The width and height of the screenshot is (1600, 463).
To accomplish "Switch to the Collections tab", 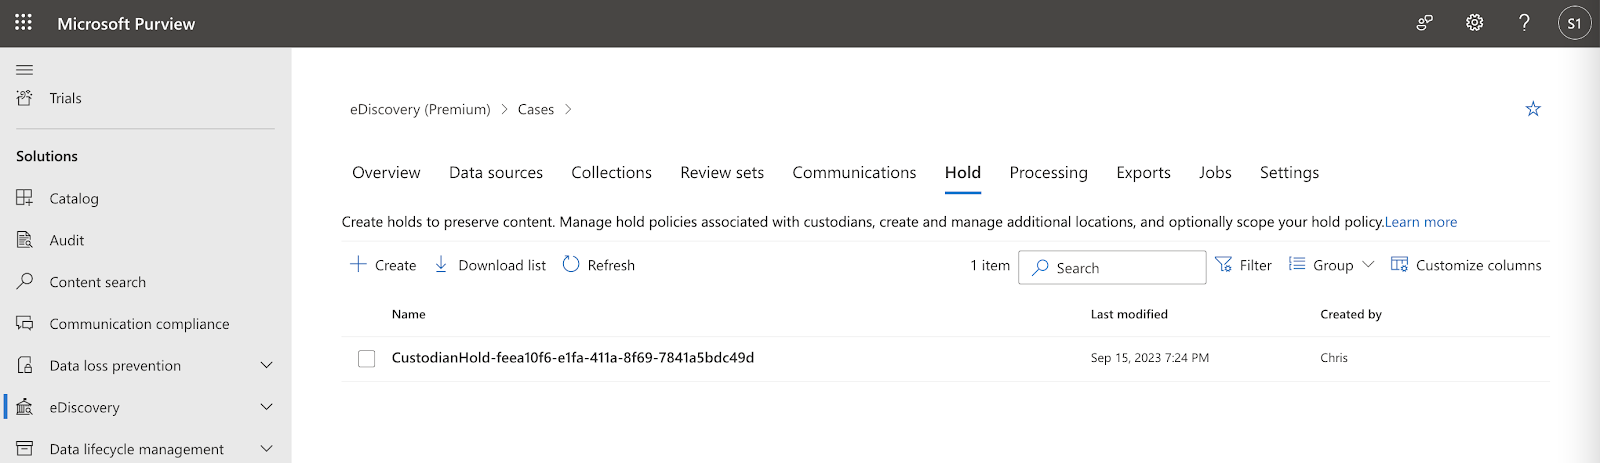I will [x=611, y=173].
